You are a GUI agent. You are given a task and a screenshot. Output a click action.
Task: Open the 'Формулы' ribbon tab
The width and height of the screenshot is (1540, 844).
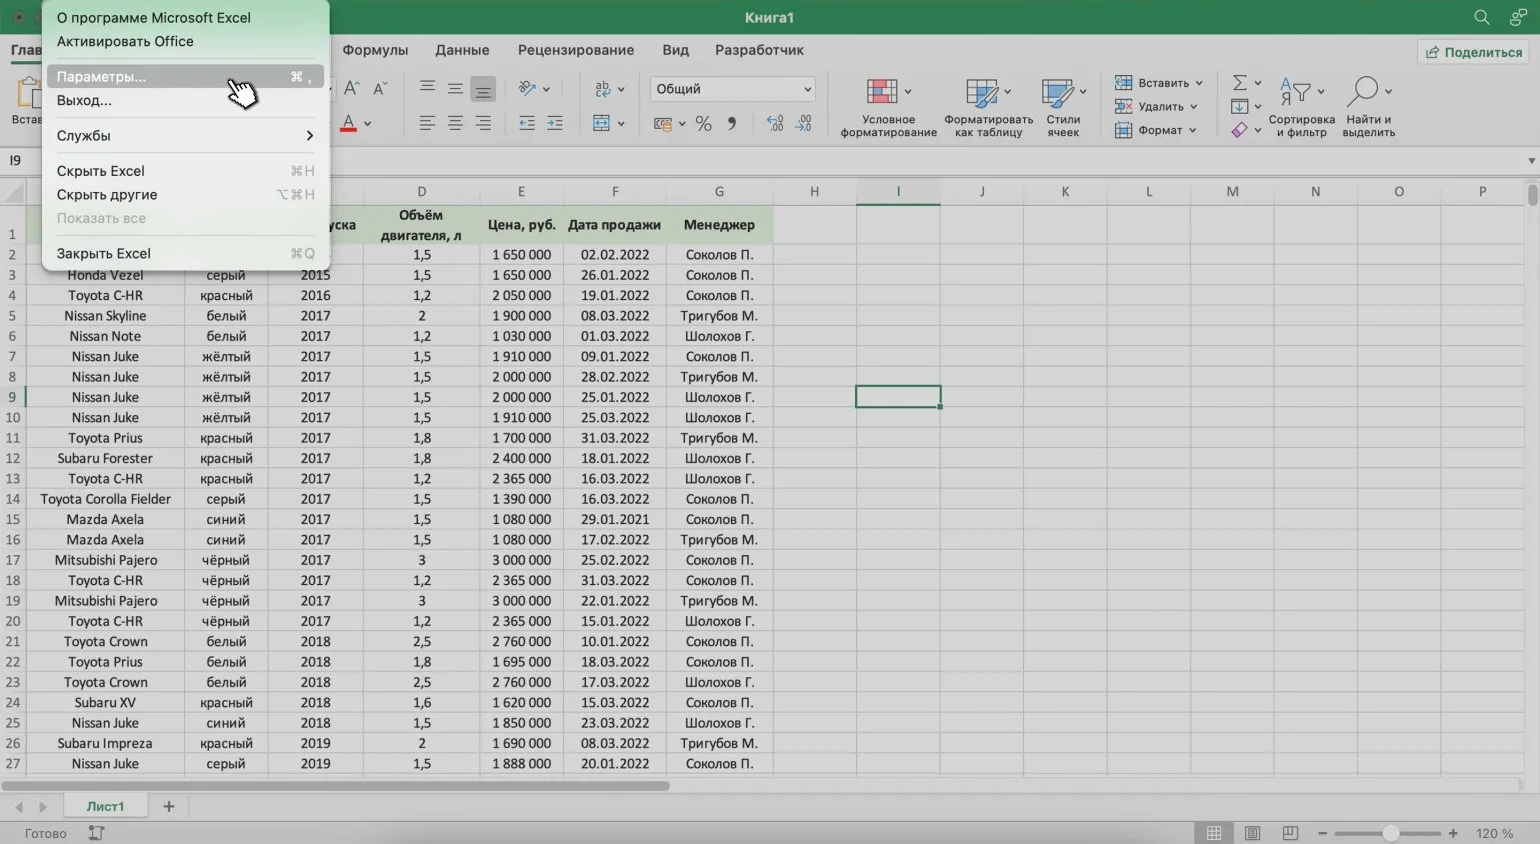pyautogui.click(x=375, y=50)
